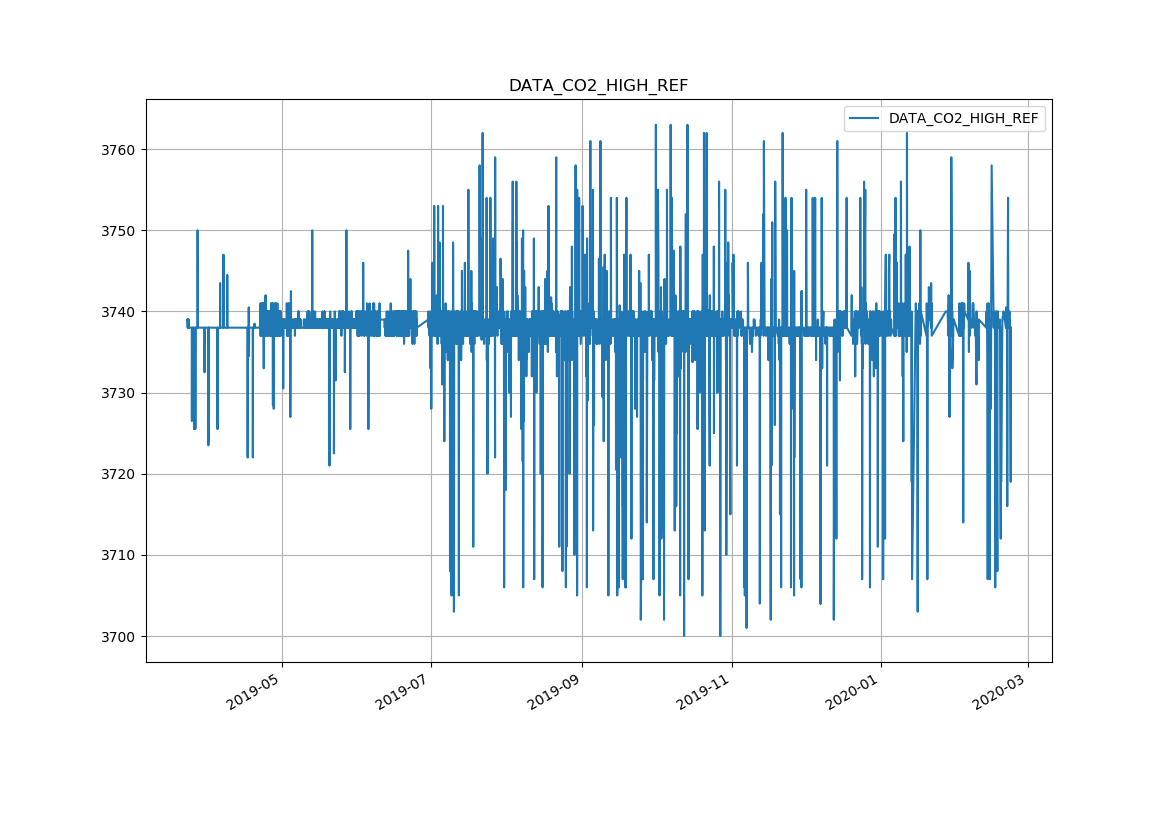Click the 3760 y-axis tick label
Viewport: 1169px width, 827px height.
pos(120,150)
